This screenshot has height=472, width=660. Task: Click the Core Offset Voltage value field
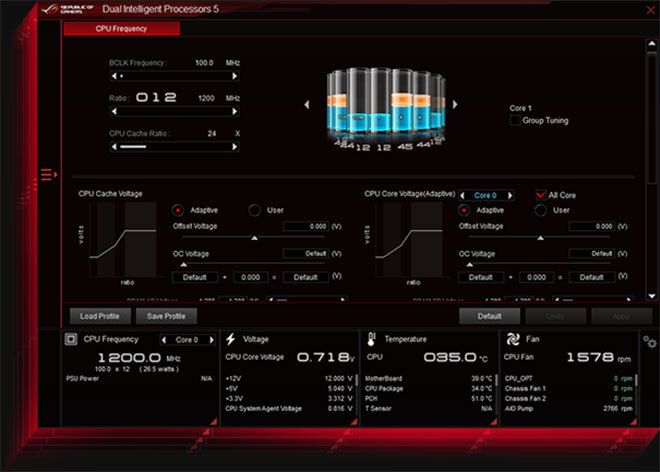[x=592, y=227]
